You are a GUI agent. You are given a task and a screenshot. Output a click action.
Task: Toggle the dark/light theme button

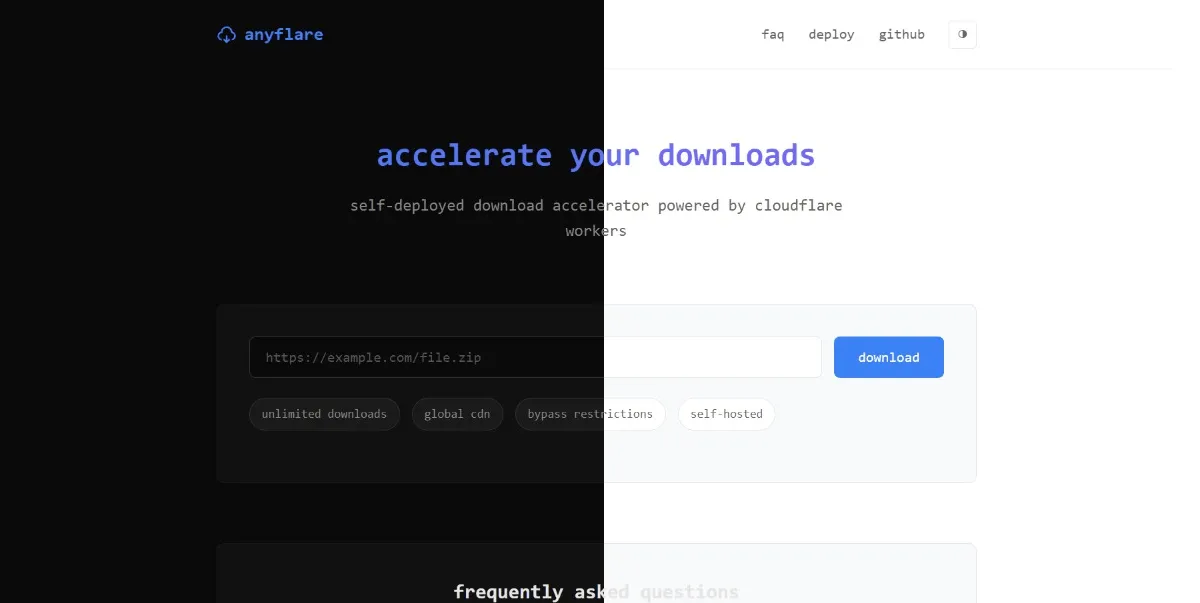click(962, 34)
